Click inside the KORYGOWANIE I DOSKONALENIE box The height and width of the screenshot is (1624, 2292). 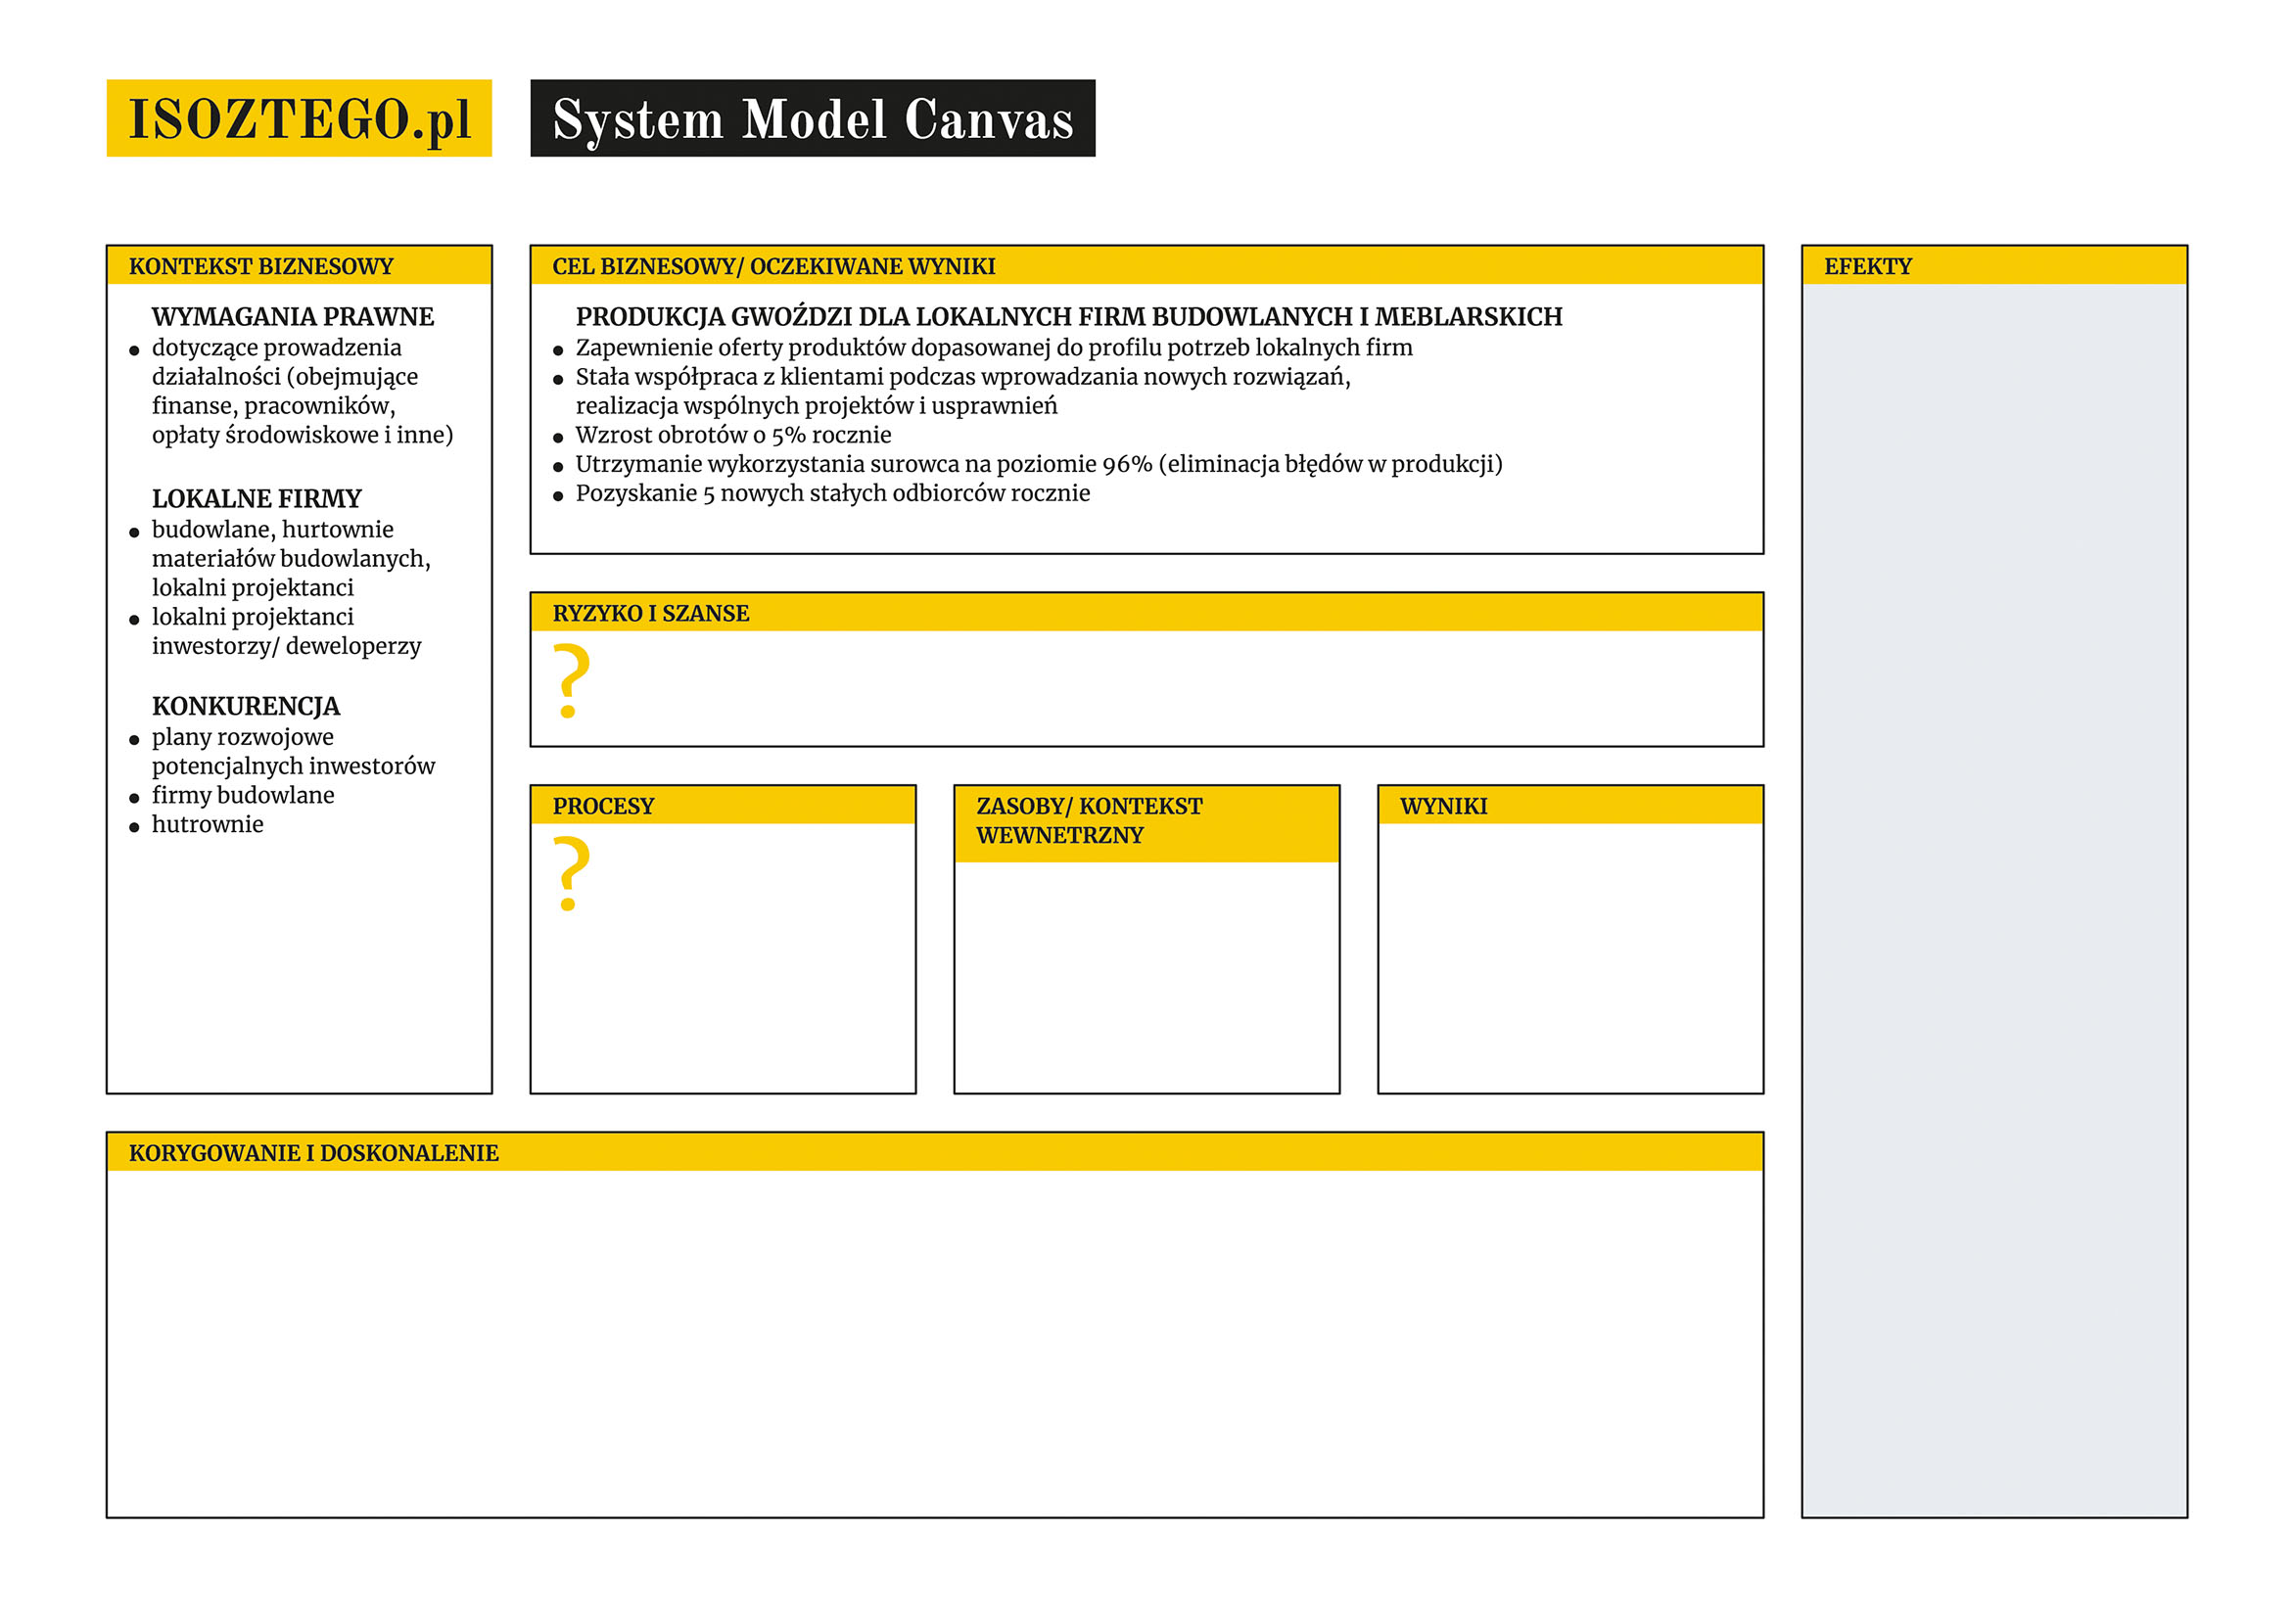click(x=934, y=1343)
